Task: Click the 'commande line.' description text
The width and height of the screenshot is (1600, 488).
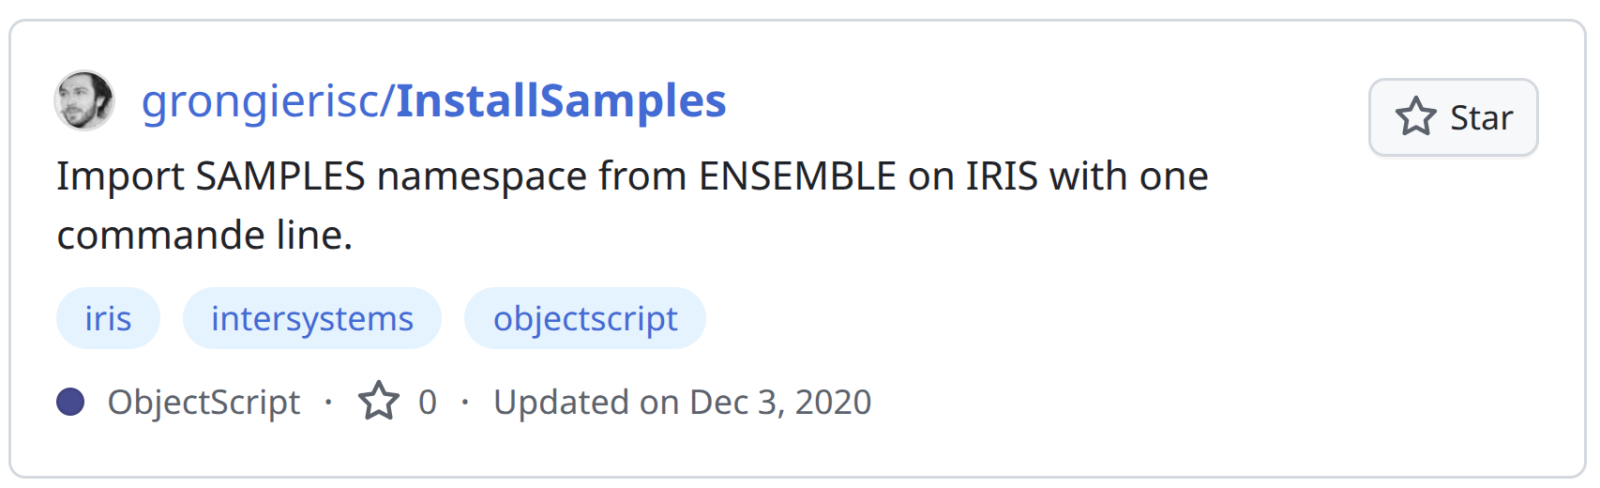Action: click(x=204, y=235)
